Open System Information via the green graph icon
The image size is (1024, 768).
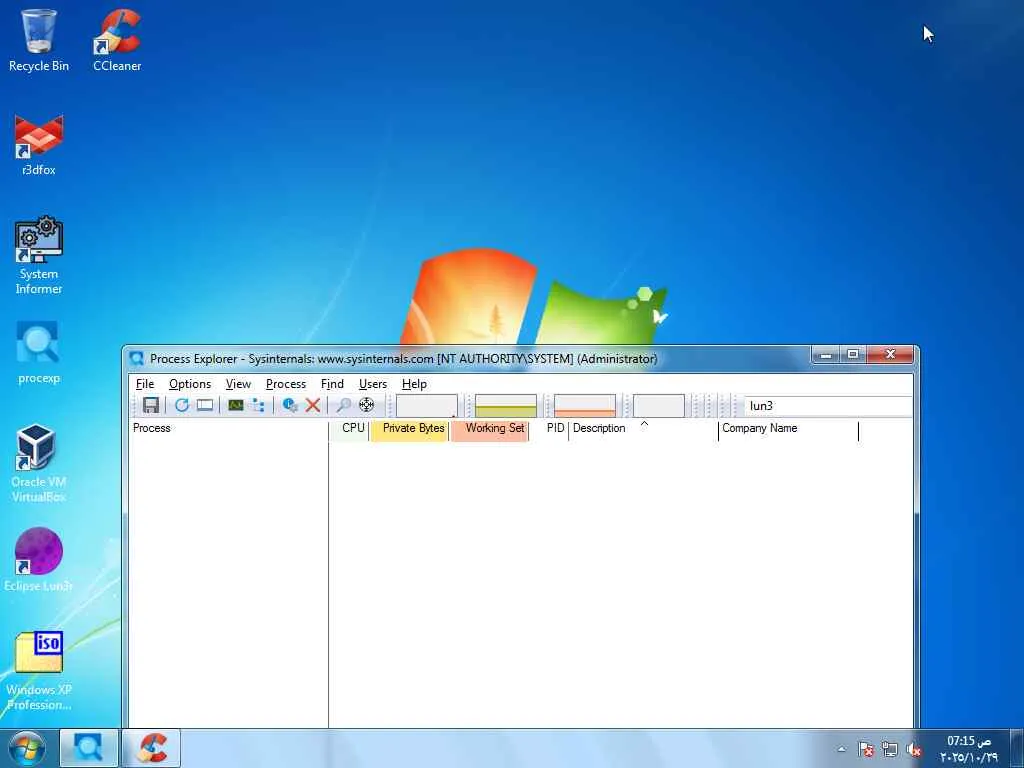[236, 406]
